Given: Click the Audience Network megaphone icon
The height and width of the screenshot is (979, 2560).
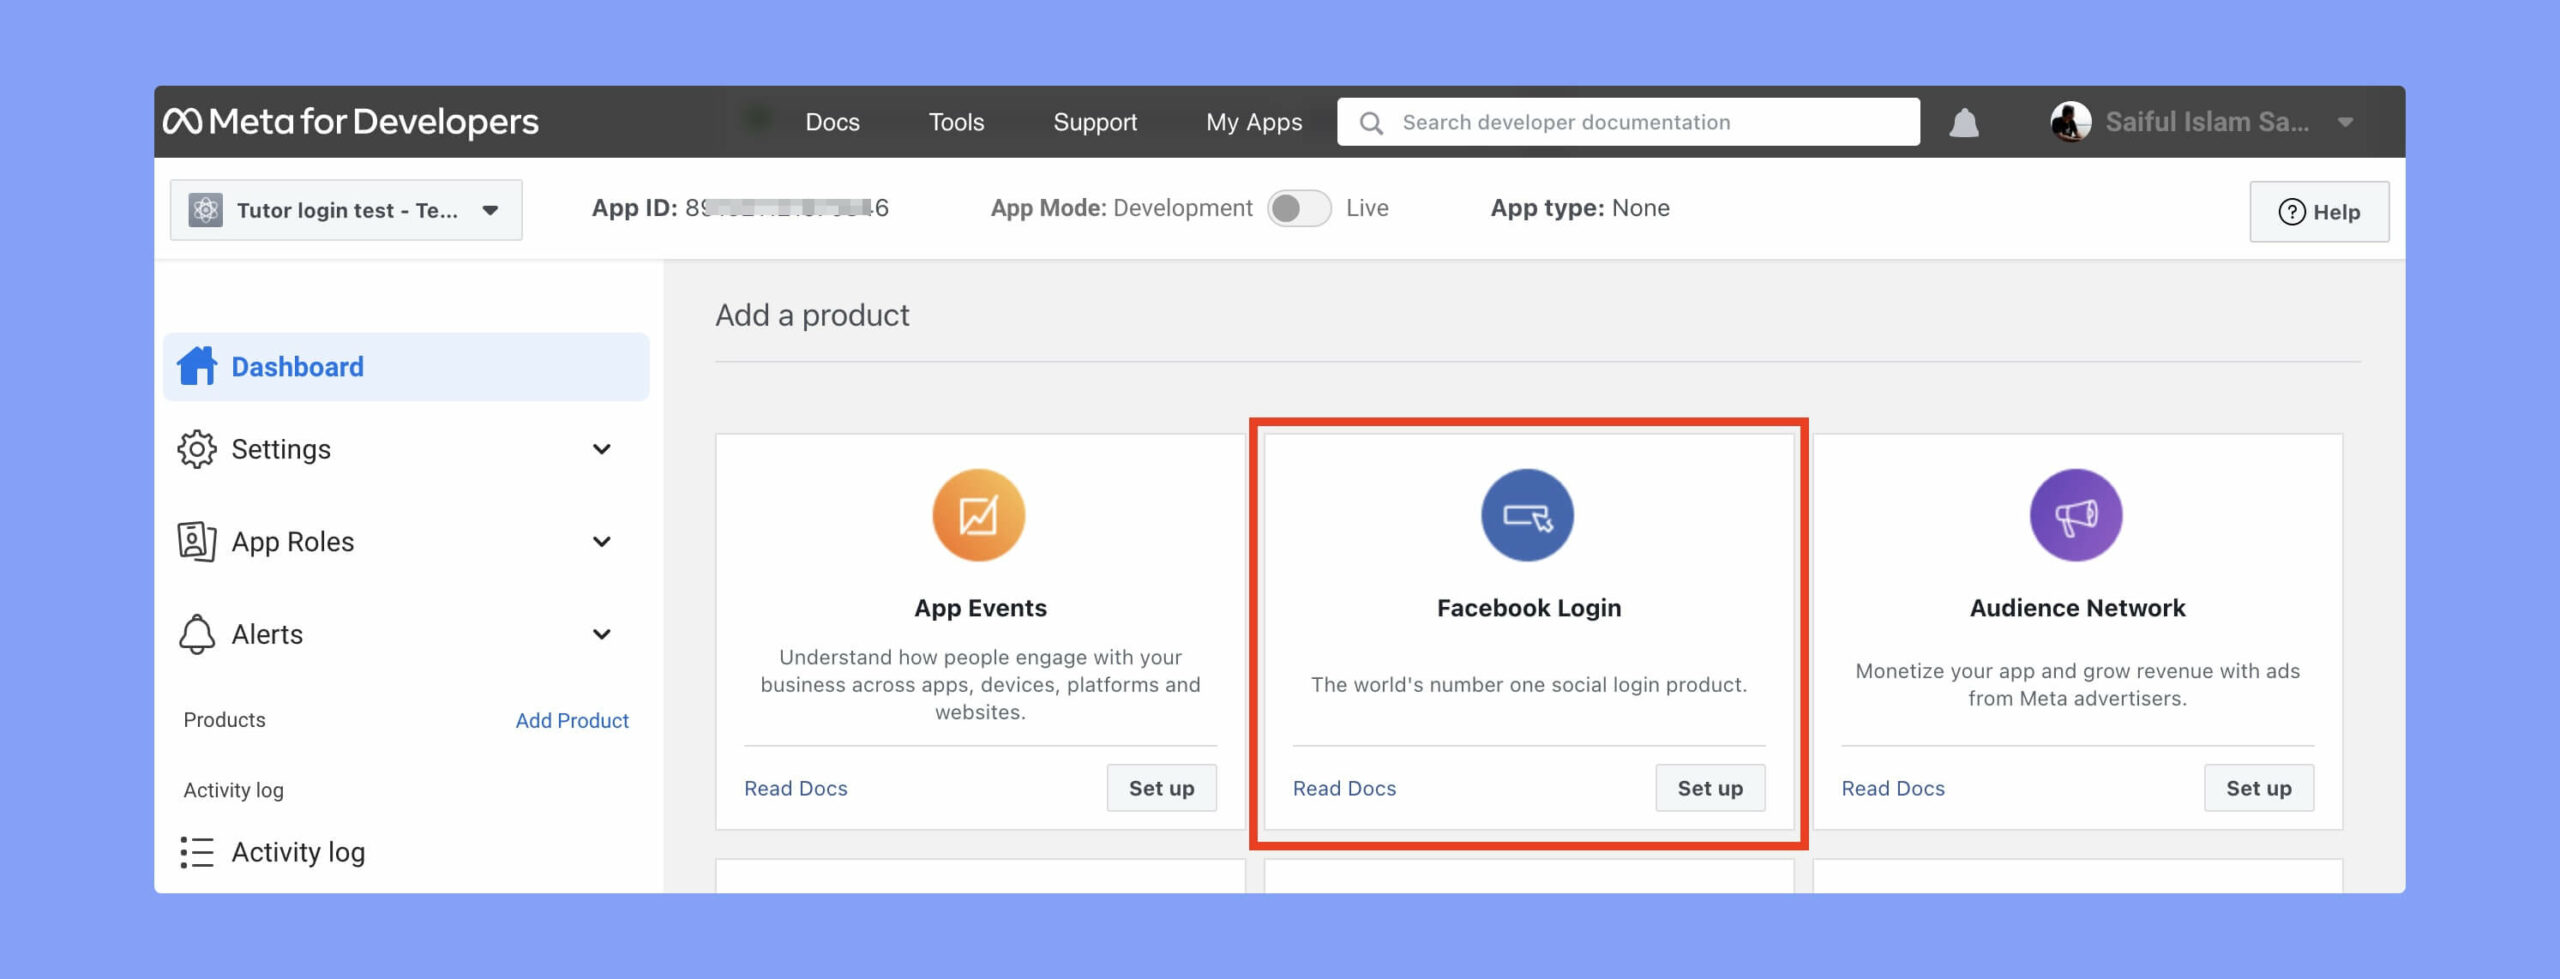Looking at the screenshot, I should coord(2076,515).
